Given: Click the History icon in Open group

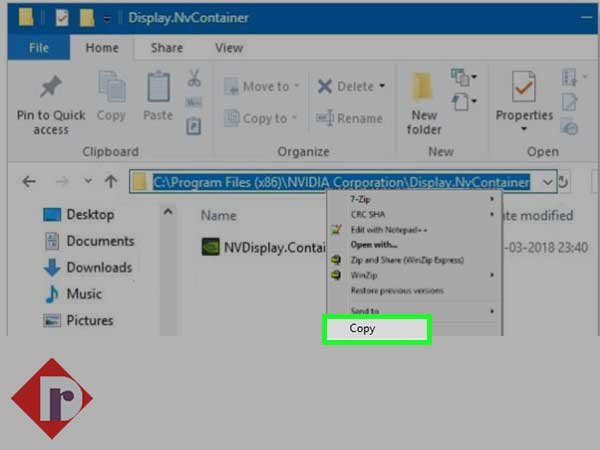Looking at the screenshot, I should 569,127.
